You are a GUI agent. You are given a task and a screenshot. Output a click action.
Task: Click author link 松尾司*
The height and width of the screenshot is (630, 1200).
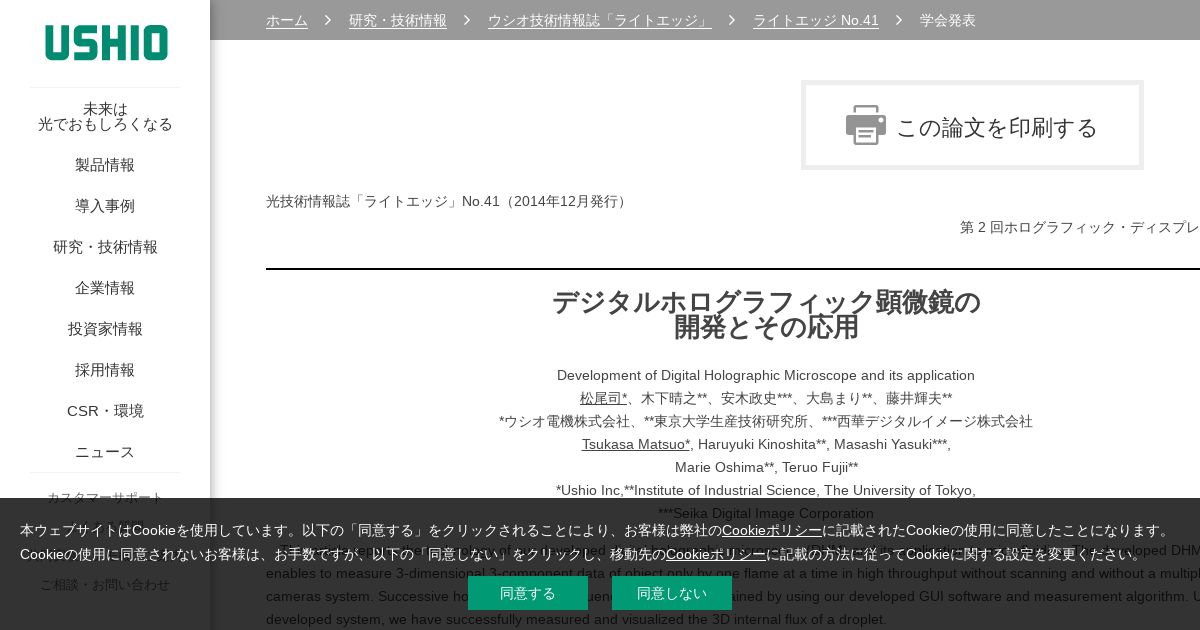[604, 398]
